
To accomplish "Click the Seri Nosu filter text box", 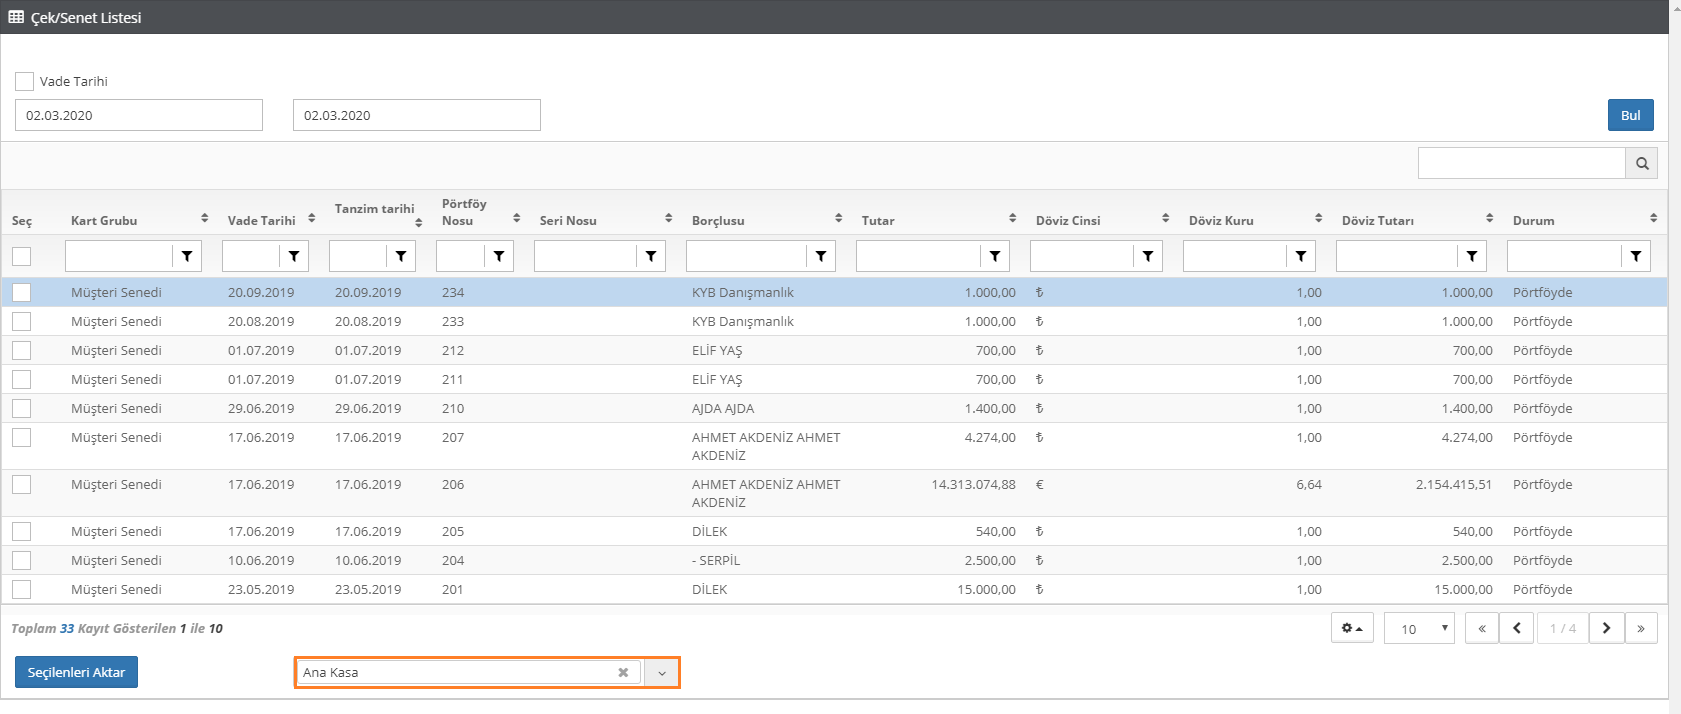I will [x=585, y=257].
